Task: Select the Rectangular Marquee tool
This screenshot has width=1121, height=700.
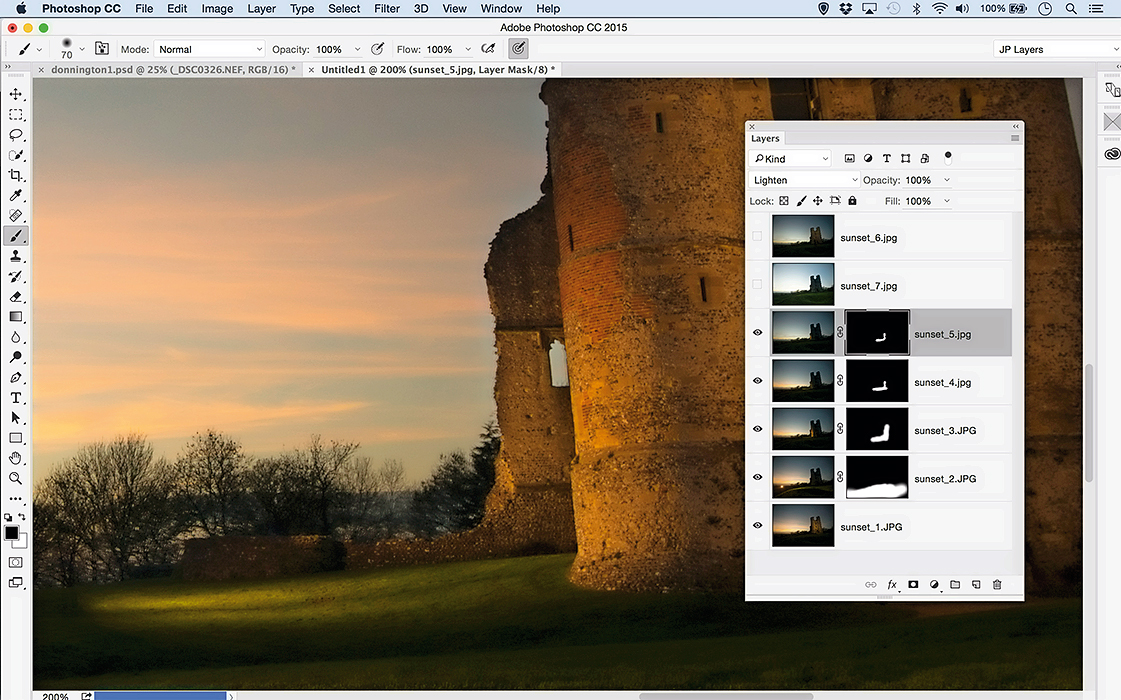Action: coord(16,114)
